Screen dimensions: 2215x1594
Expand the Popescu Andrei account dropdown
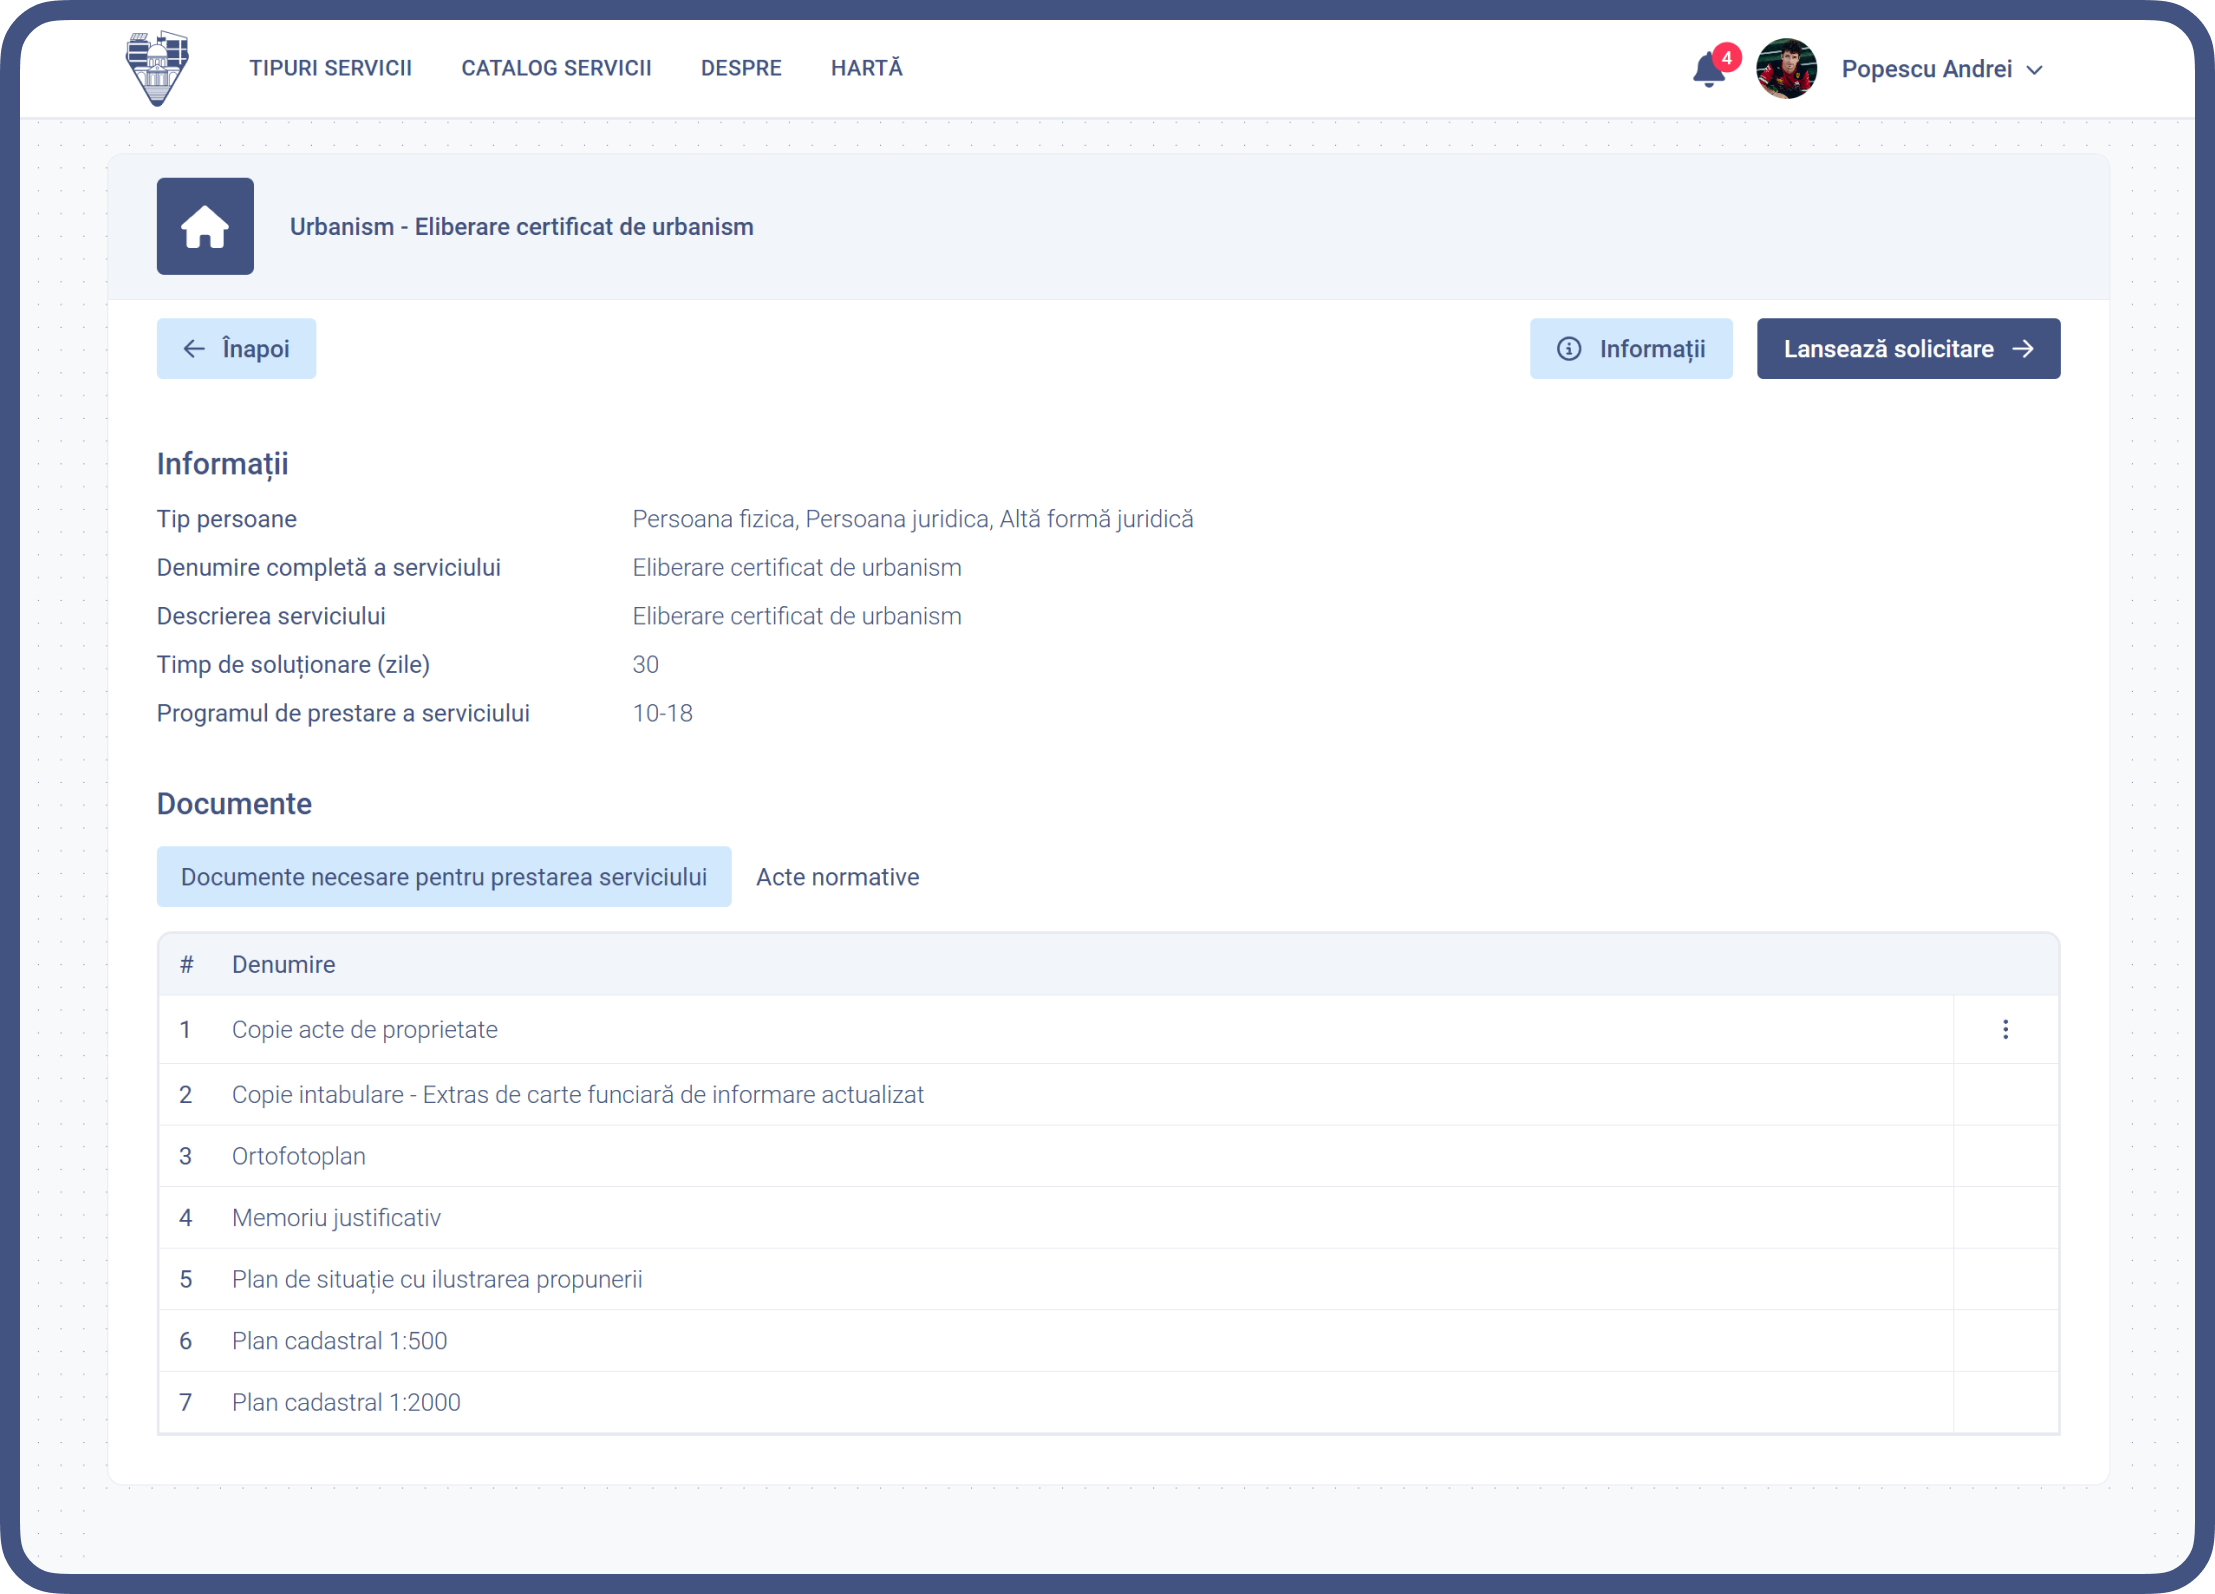click(x=1942, y=69)
